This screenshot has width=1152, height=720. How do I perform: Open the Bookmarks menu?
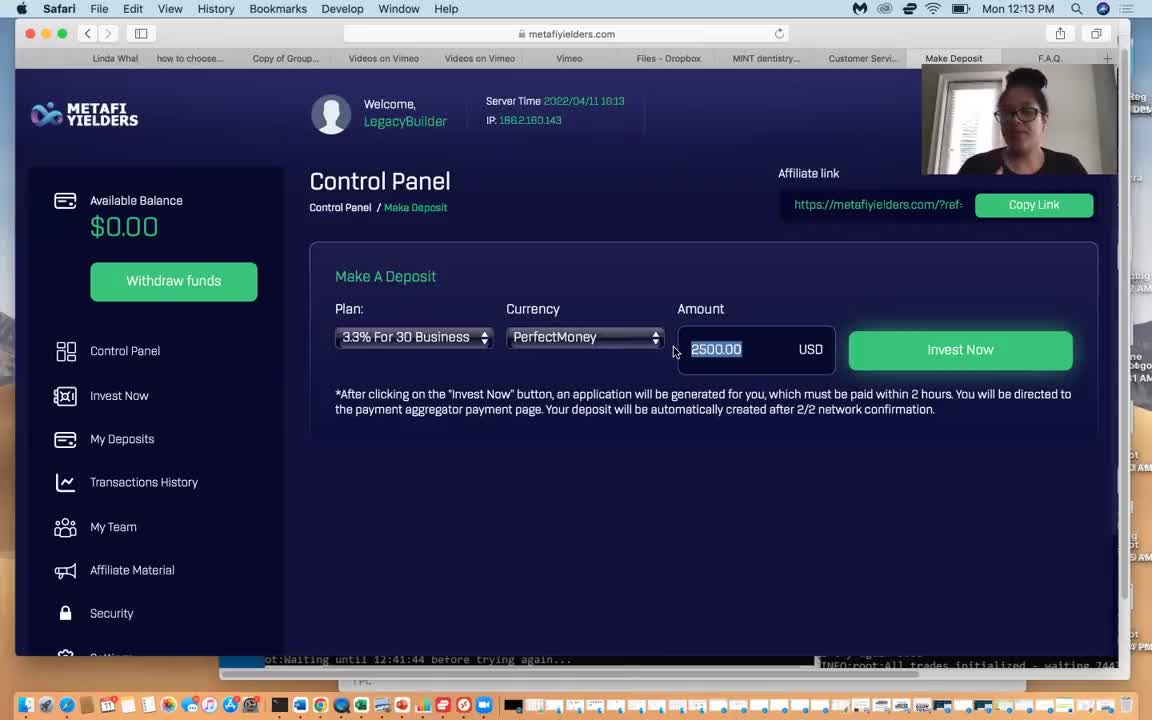click(278, 9)
